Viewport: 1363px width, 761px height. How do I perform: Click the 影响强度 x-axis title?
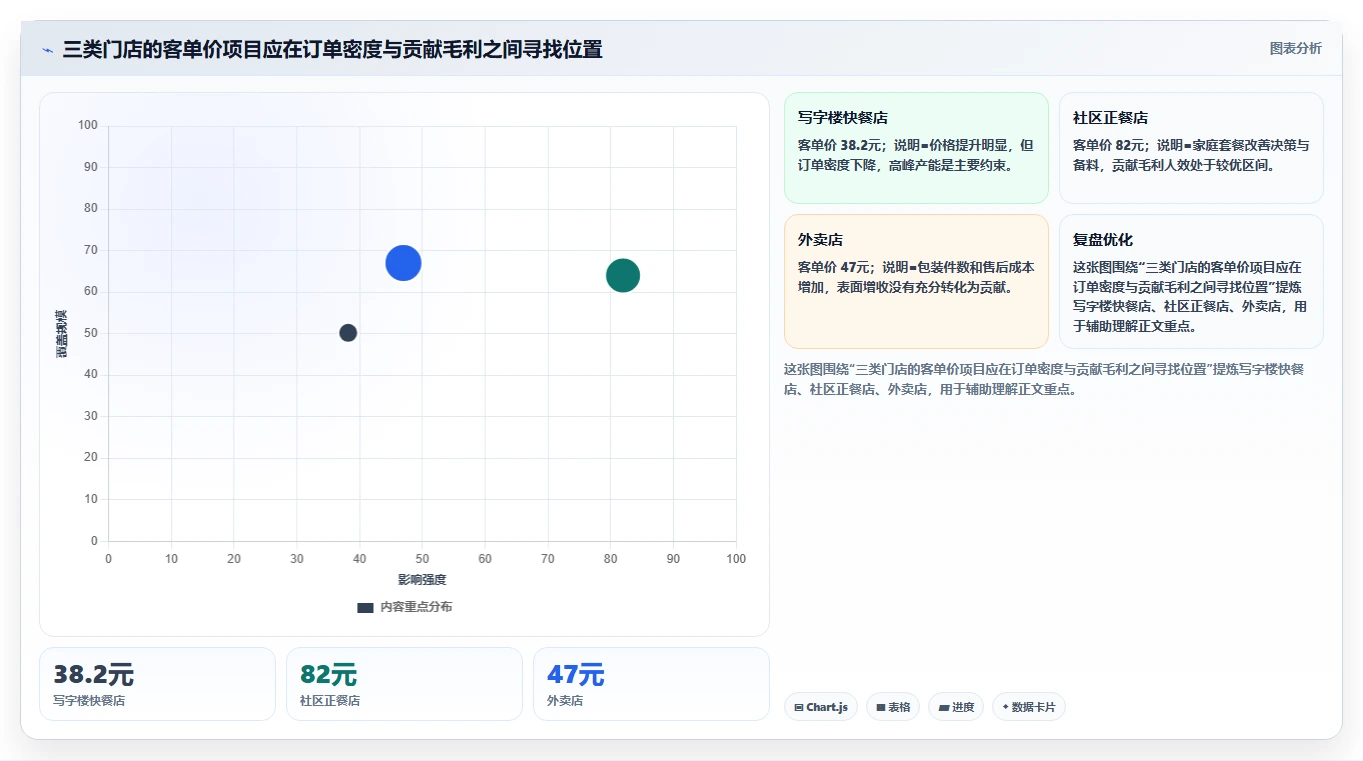(422, 580)
